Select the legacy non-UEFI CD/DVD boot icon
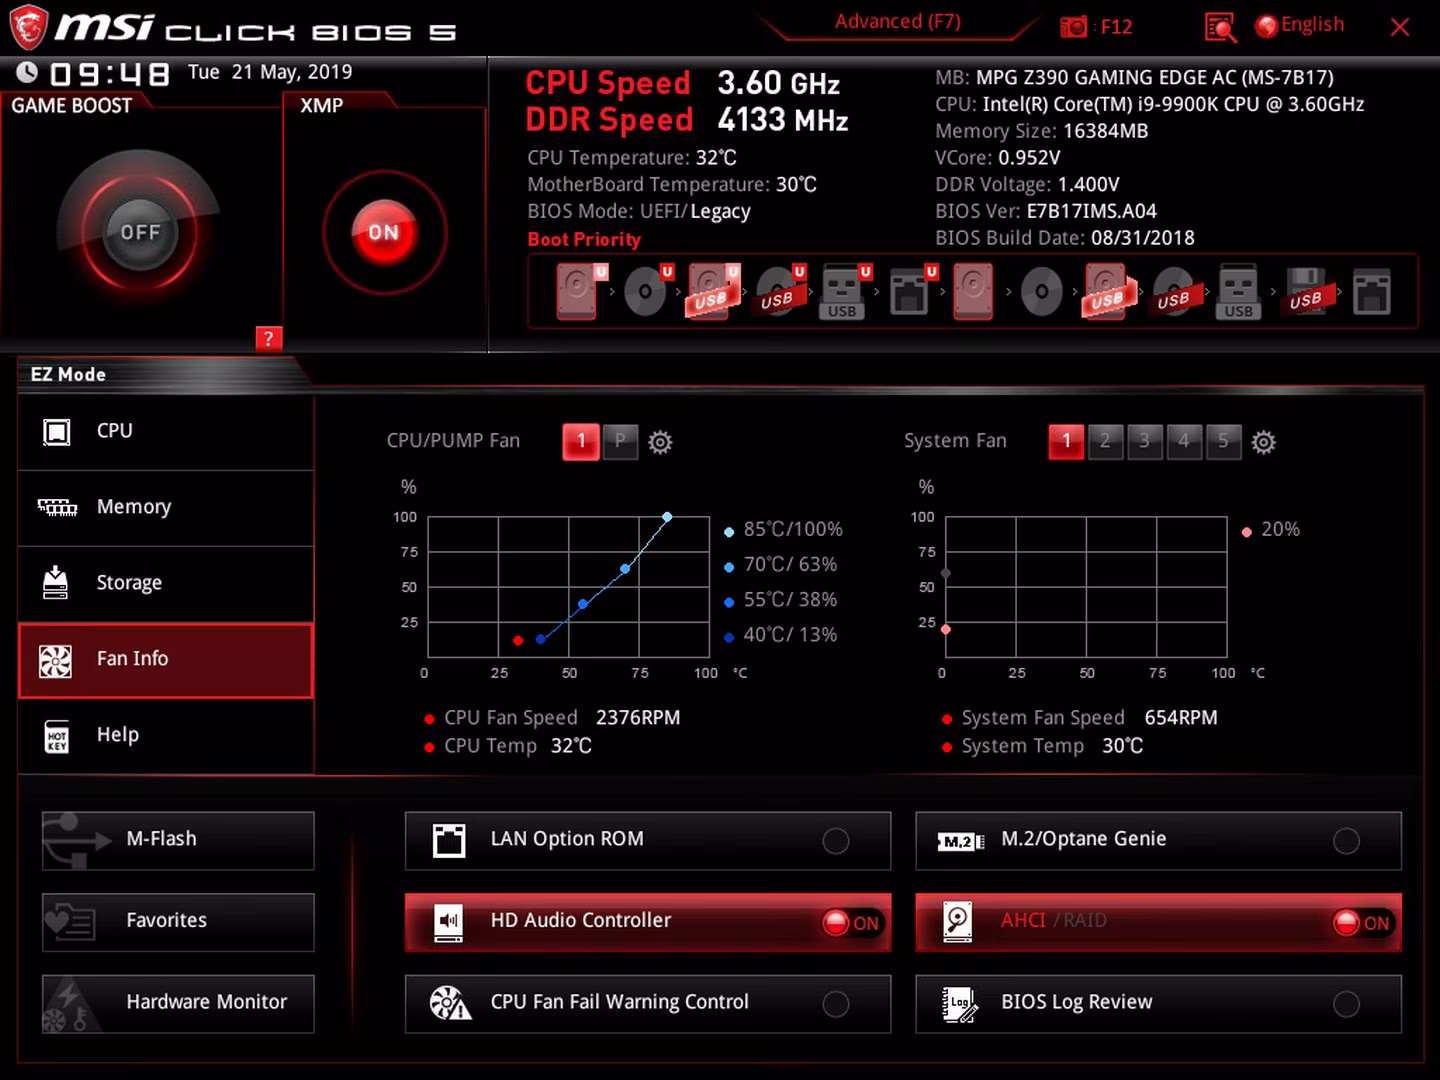1440x1080 pixels. click(x=1041, y=291)
